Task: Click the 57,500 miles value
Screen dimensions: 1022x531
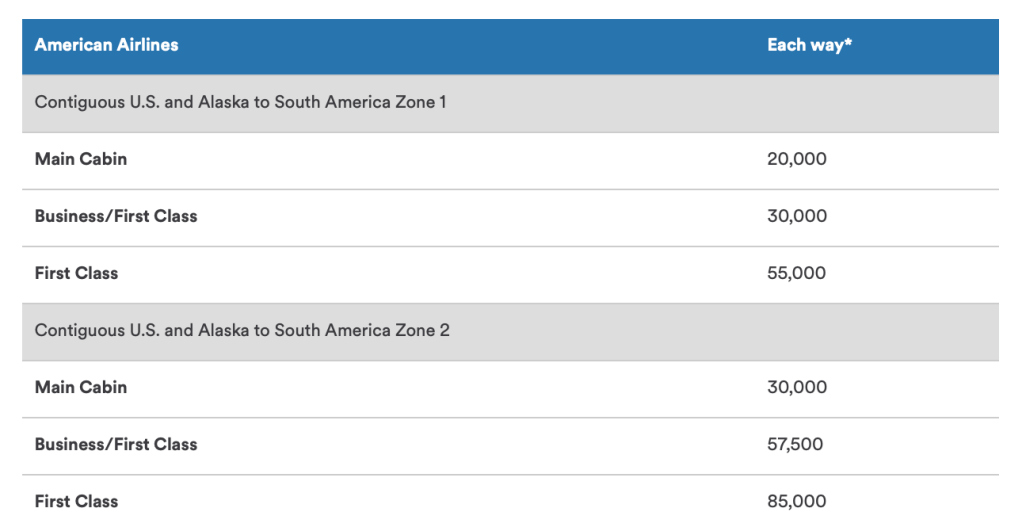Action: pyautogui.click(x=797, y=444)
